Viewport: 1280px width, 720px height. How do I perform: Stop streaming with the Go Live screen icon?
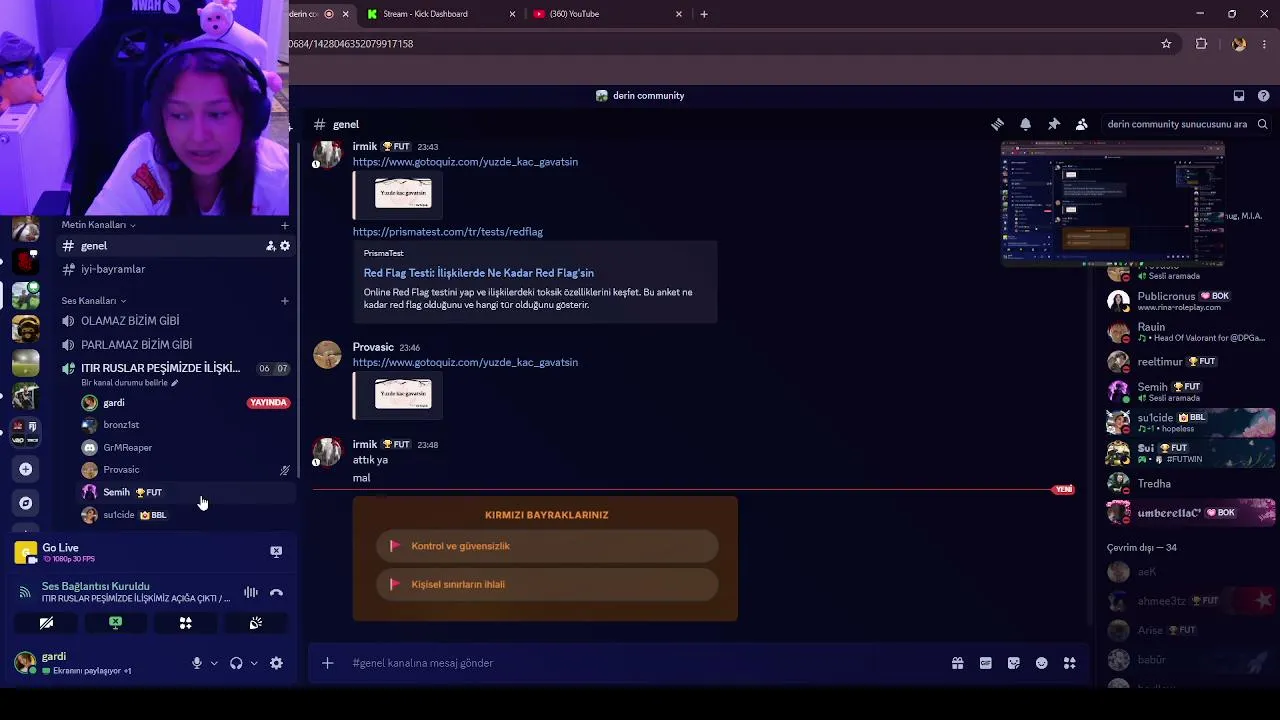point(276,551)
